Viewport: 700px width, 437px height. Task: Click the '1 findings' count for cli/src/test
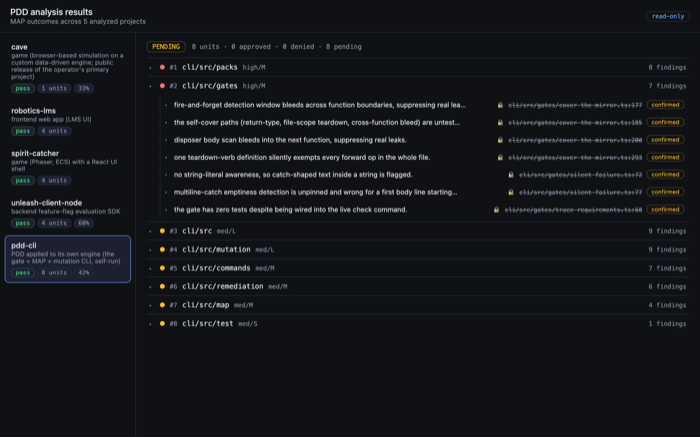pos(667,324)
